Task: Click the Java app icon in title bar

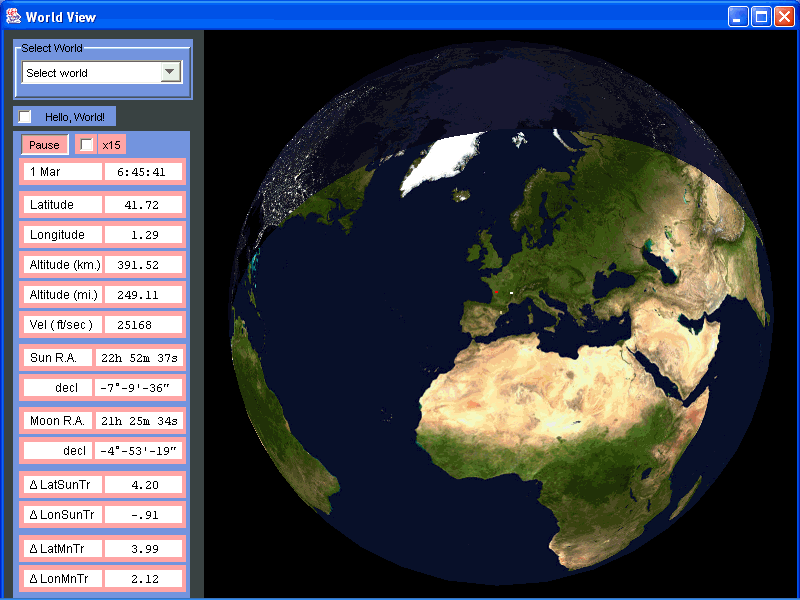Action: tap(13, 16)
